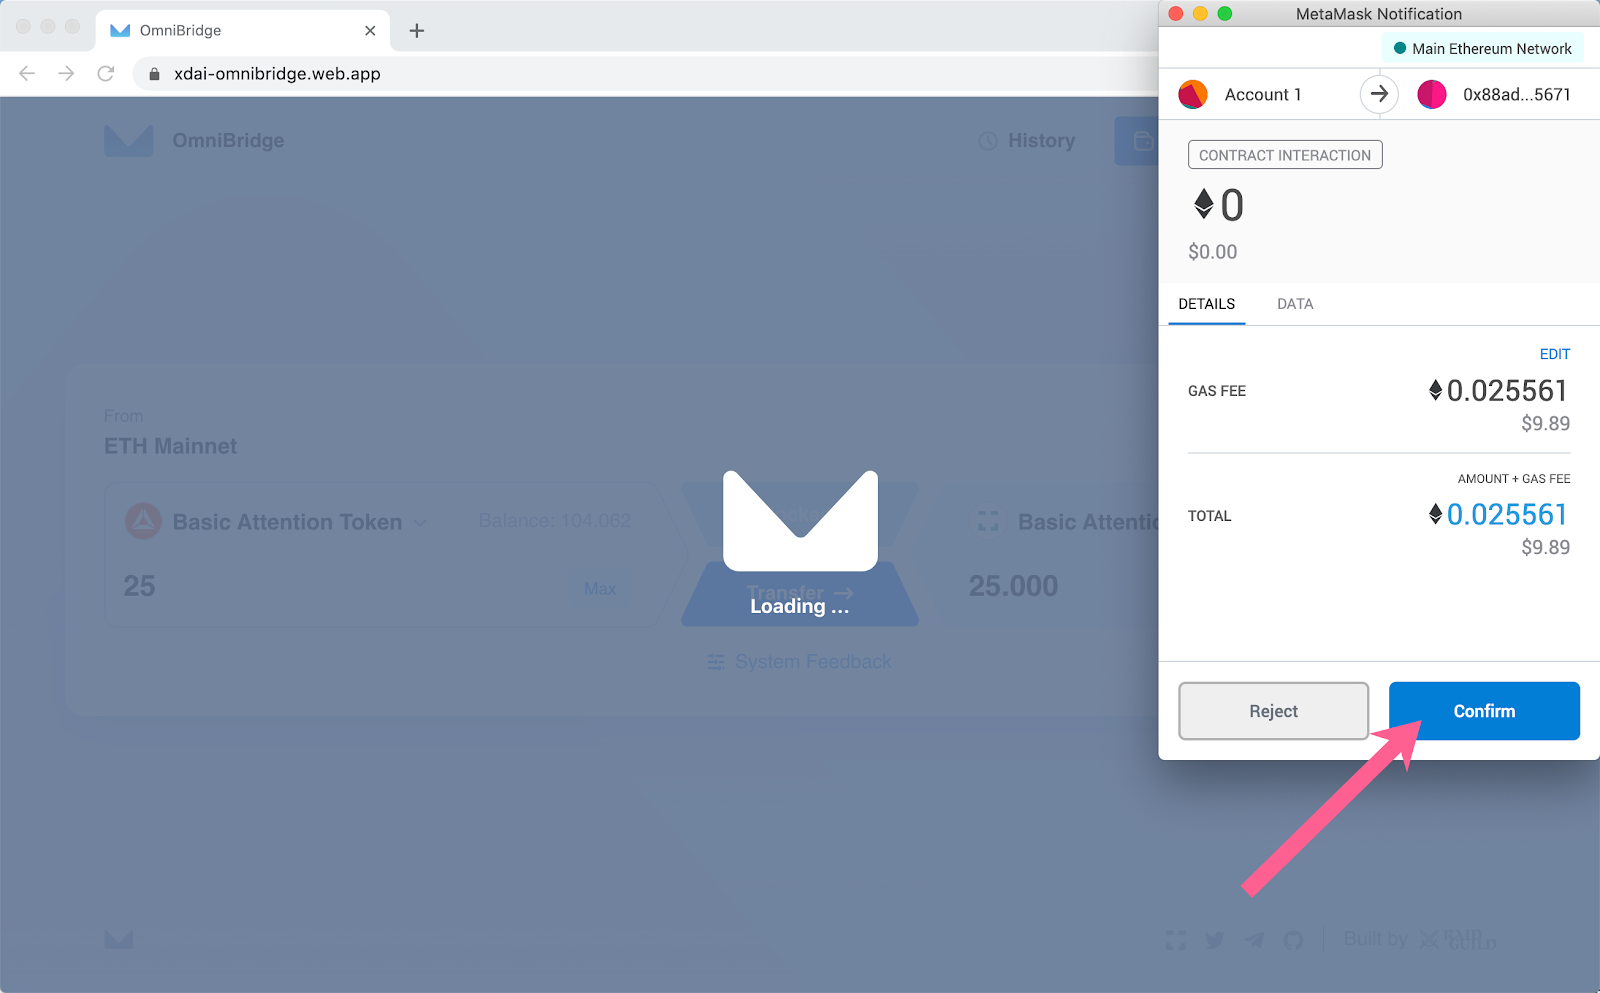Click the destination amount 25.000

click(1013, 586)
